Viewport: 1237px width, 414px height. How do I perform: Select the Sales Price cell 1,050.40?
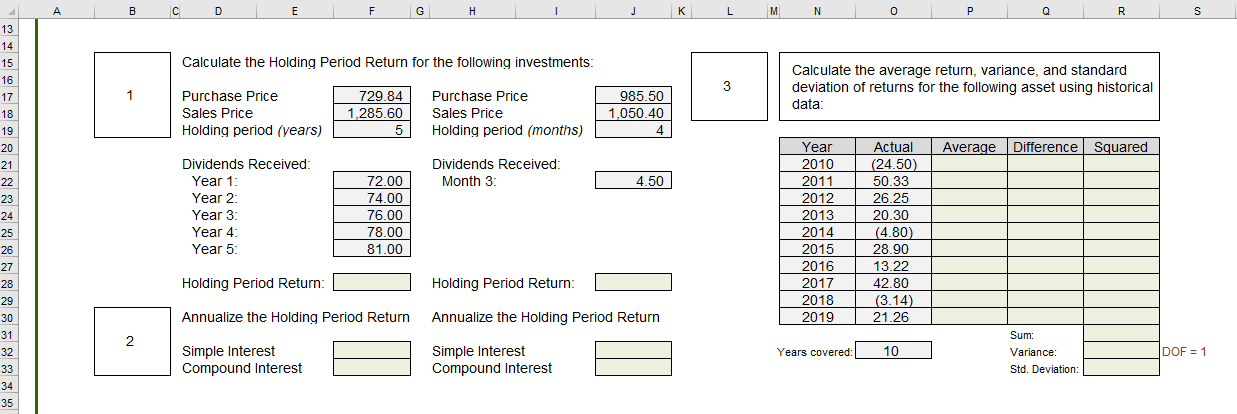633,113
